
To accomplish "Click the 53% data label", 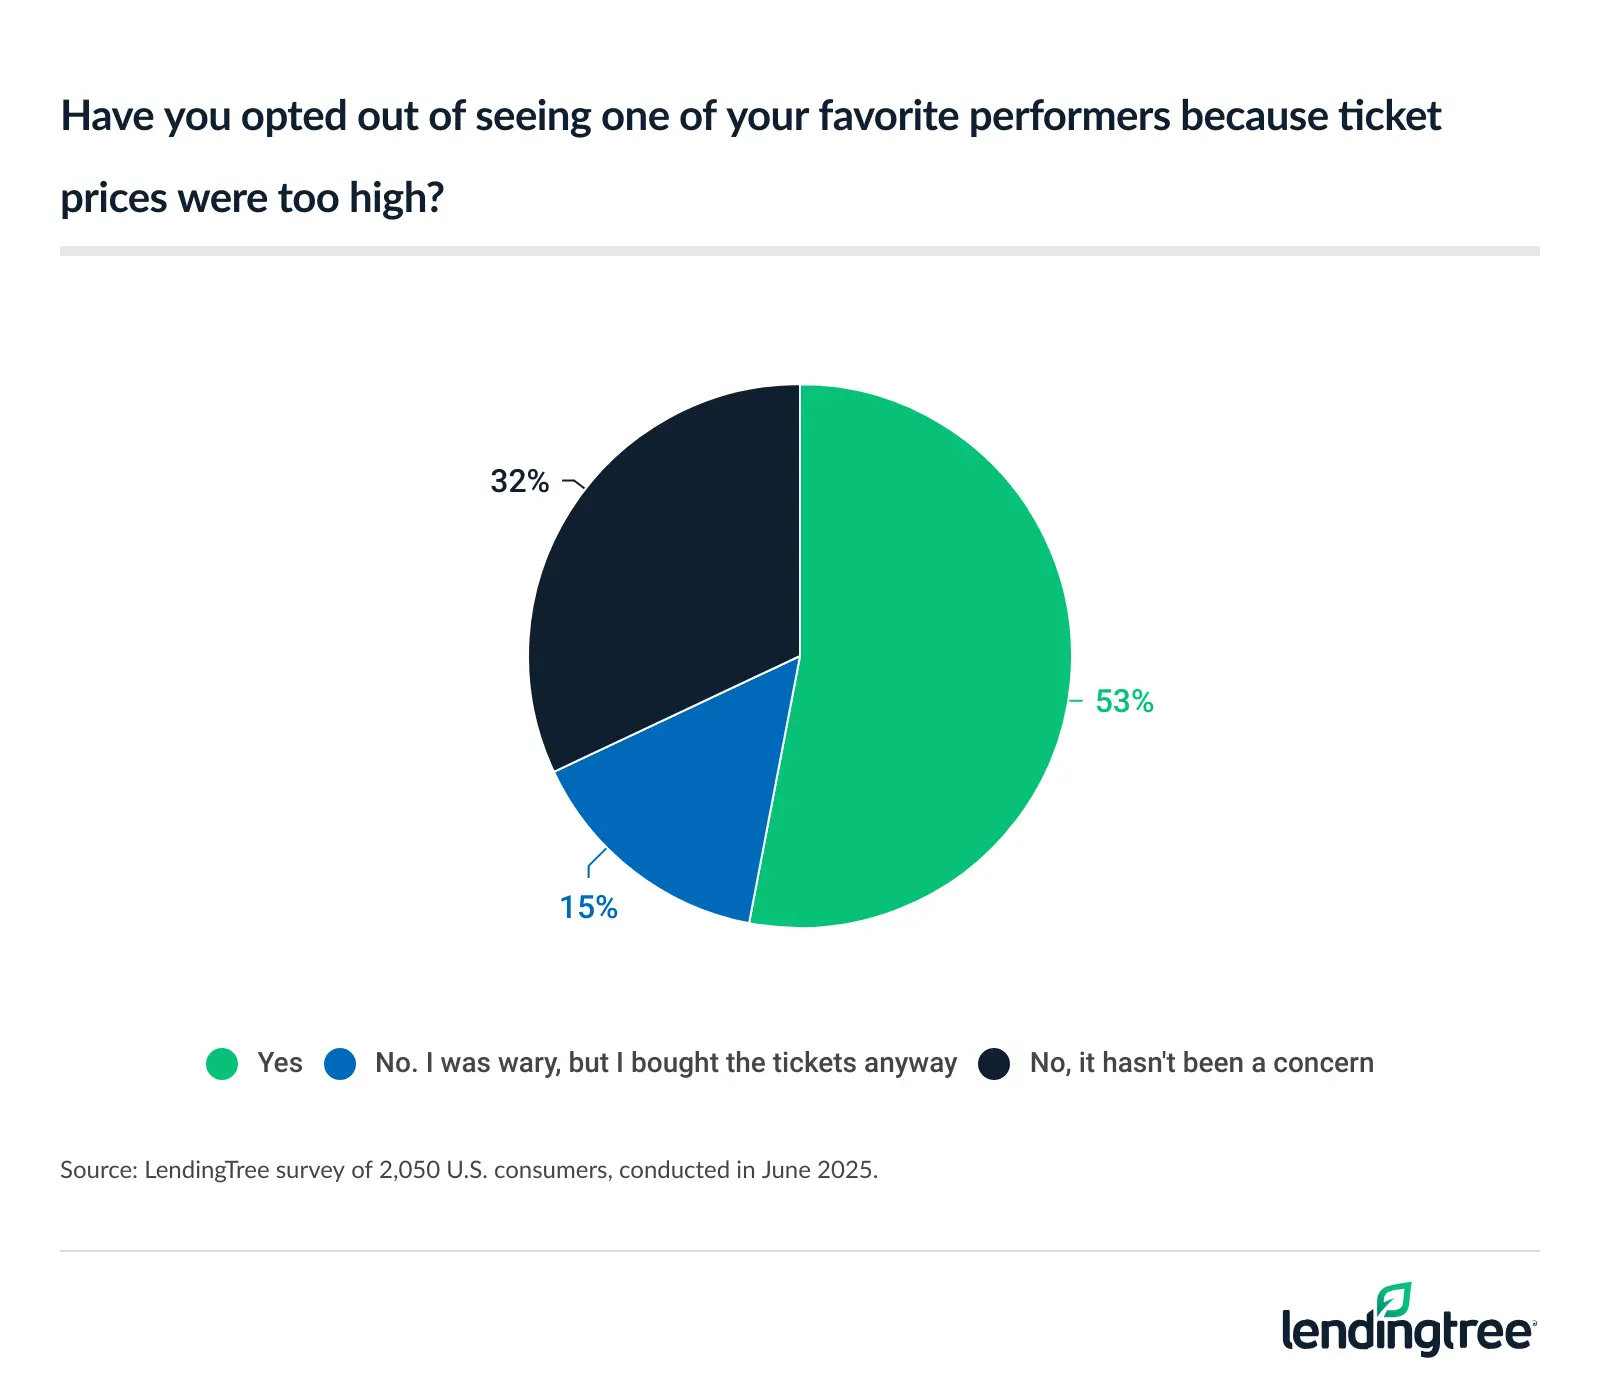I will 1124,702.
